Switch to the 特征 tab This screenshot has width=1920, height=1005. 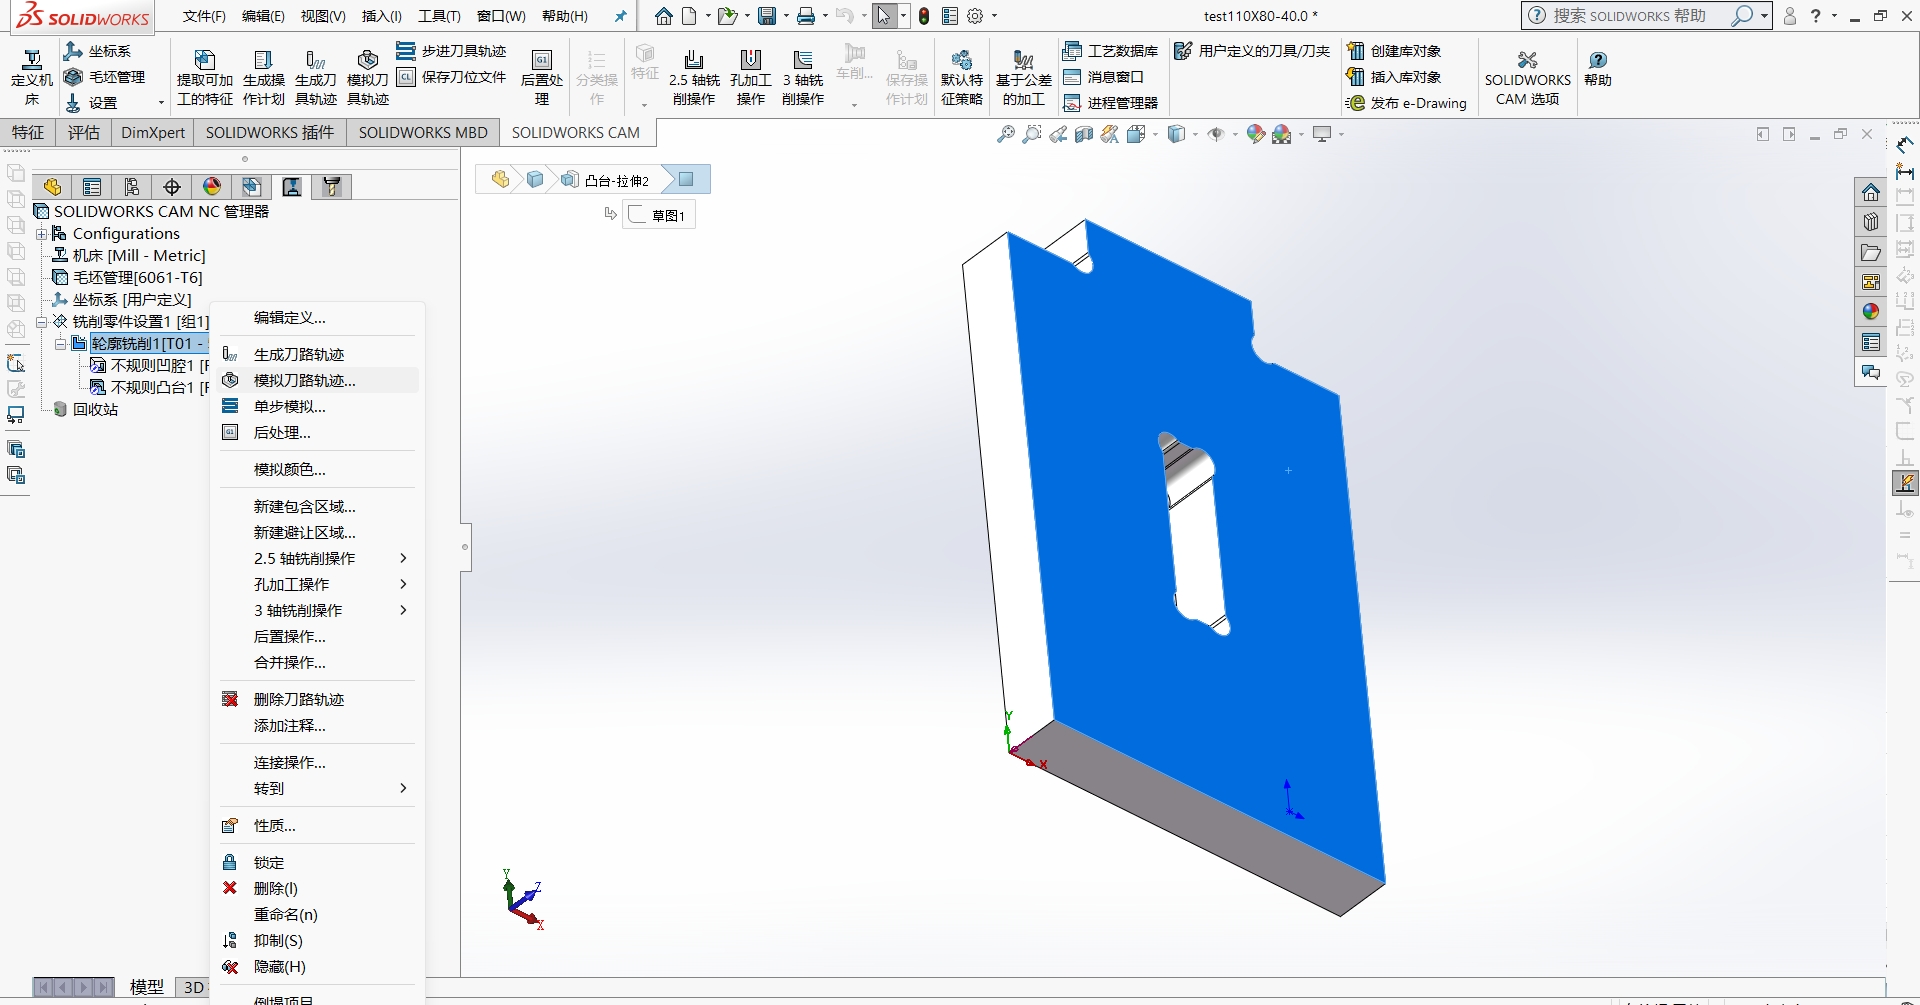click(x=28, y=132)
